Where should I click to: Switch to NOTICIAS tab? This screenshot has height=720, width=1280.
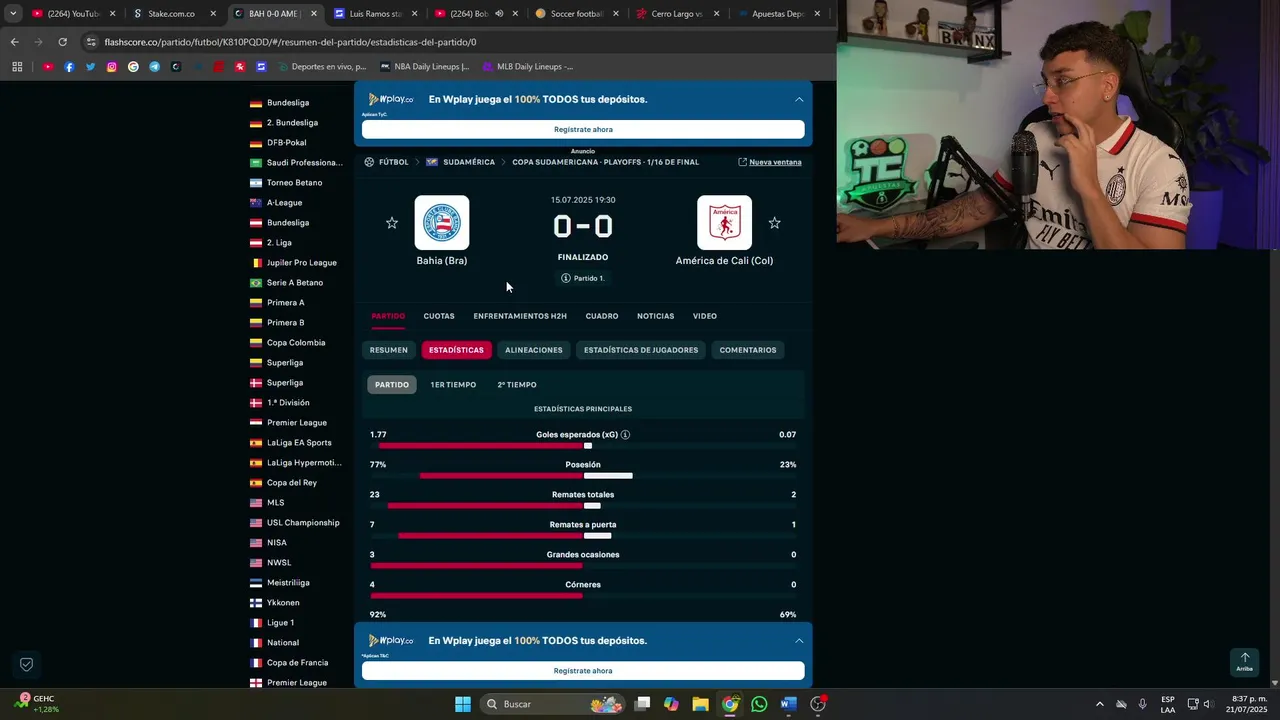(655, 316)
